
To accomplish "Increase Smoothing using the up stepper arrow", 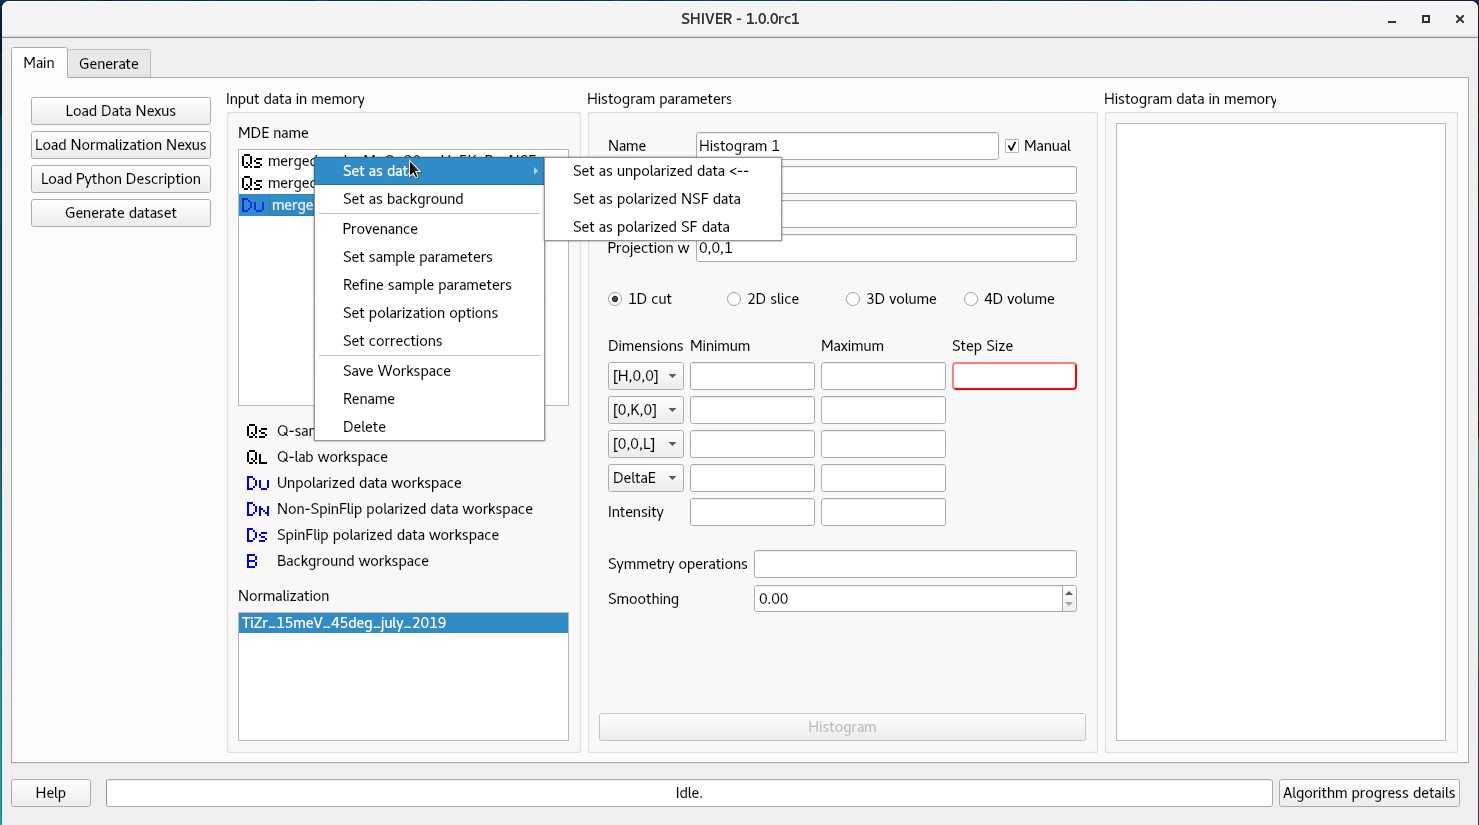I will 1069,593.
